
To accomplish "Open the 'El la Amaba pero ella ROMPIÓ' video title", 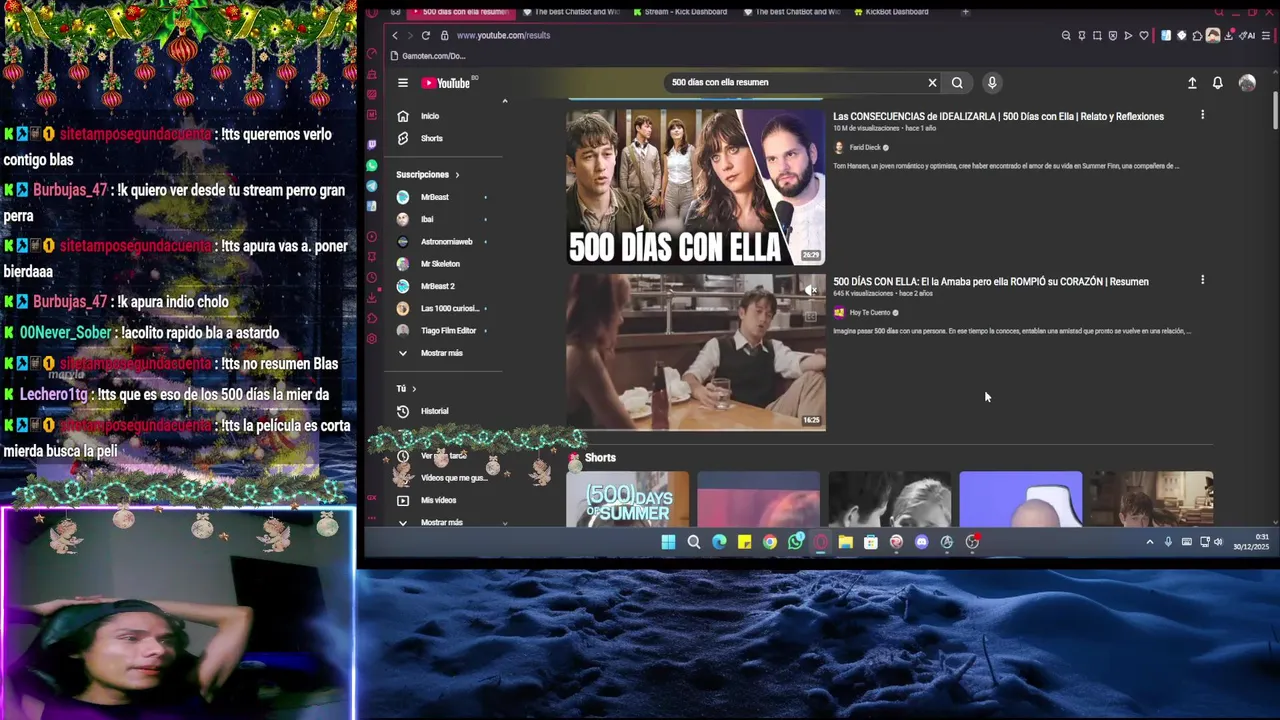I will click(991, 282).
